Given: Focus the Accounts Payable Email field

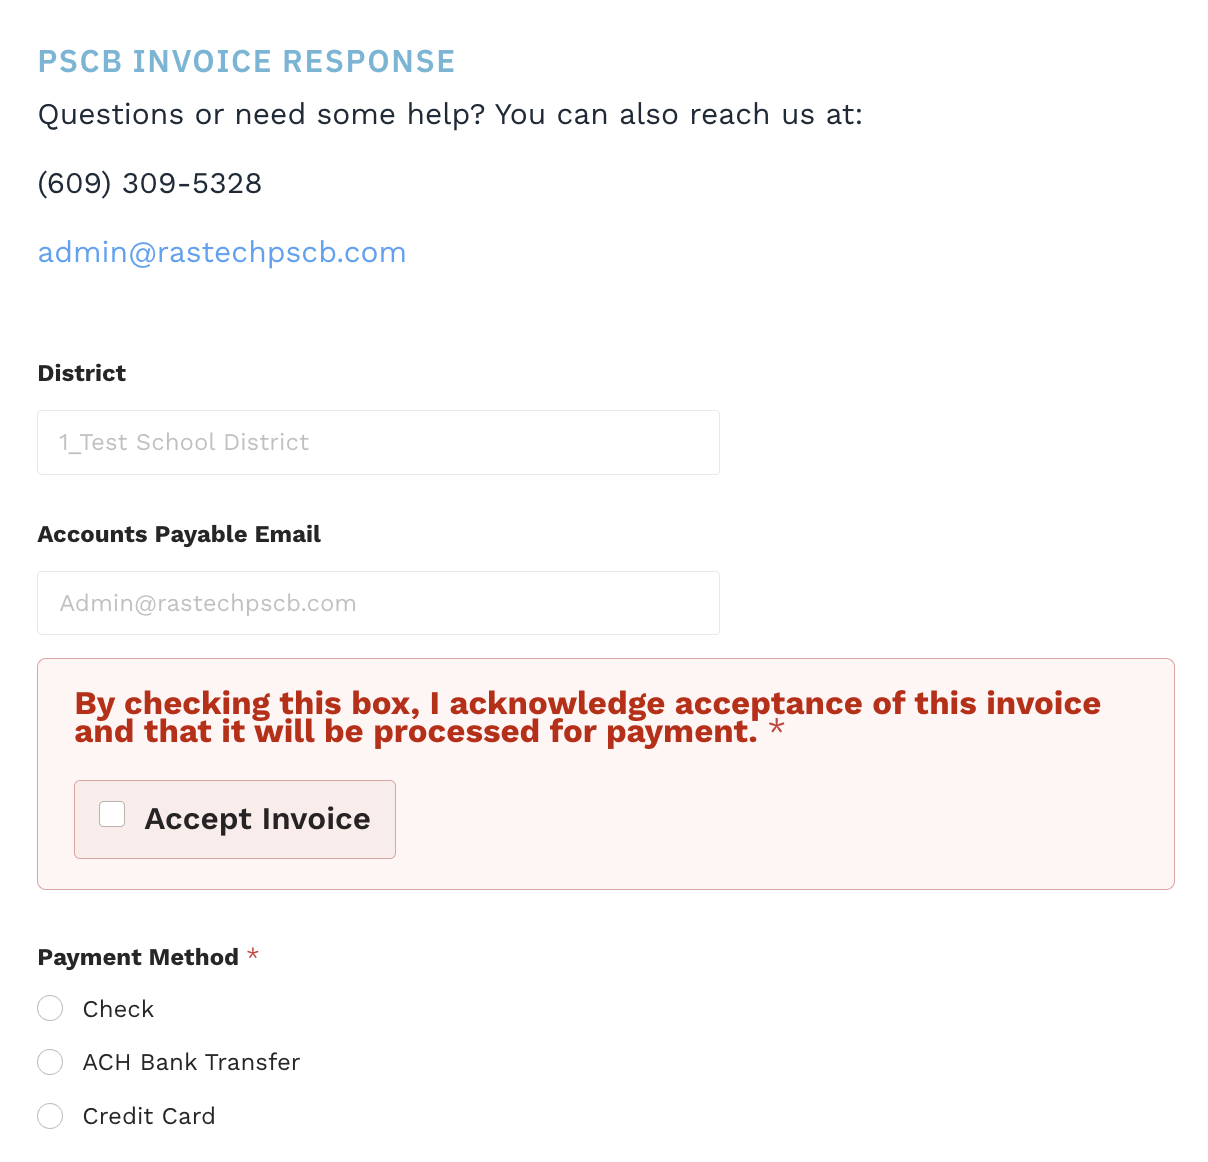Looking at the screenshot, I should 378,603.
